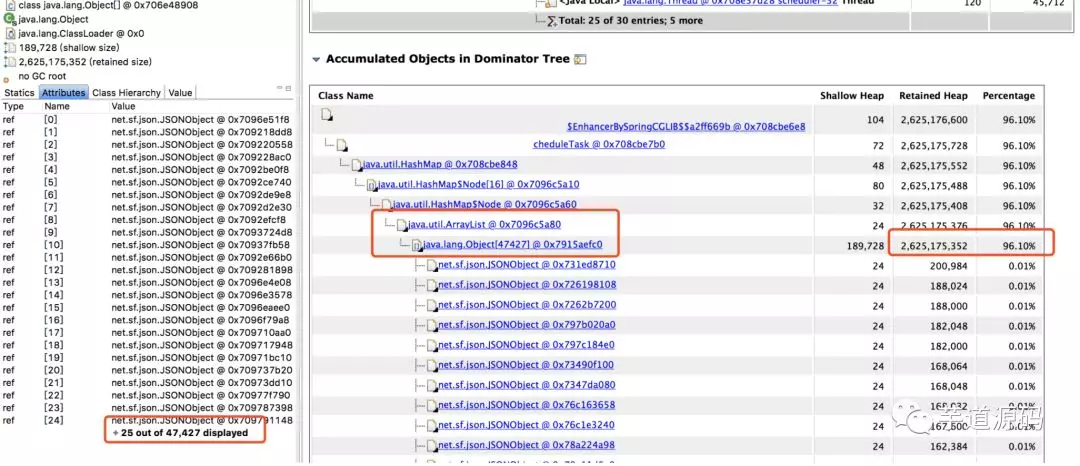Open the Class Hierarchy tab
This screenshot has width=1080, height=466.
coord(126,92)
